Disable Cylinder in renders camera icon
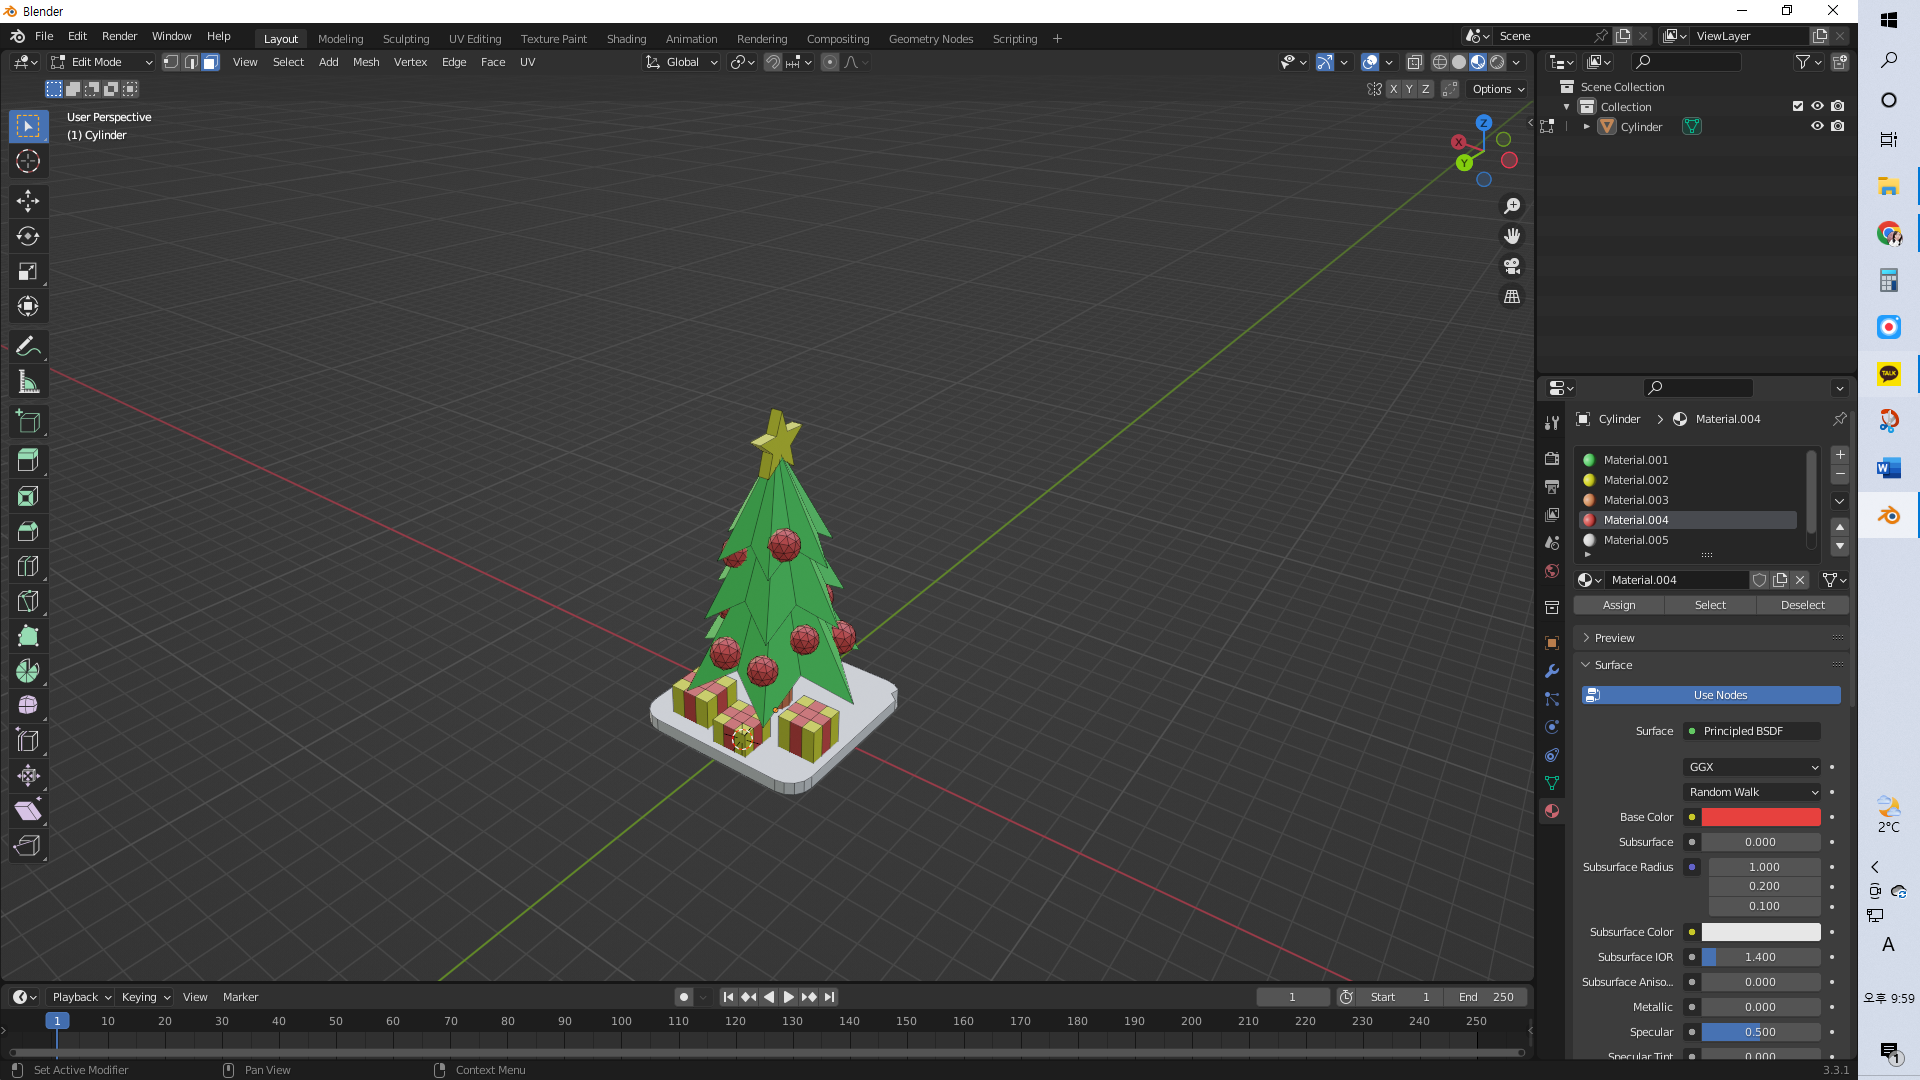 (1838, 127)
